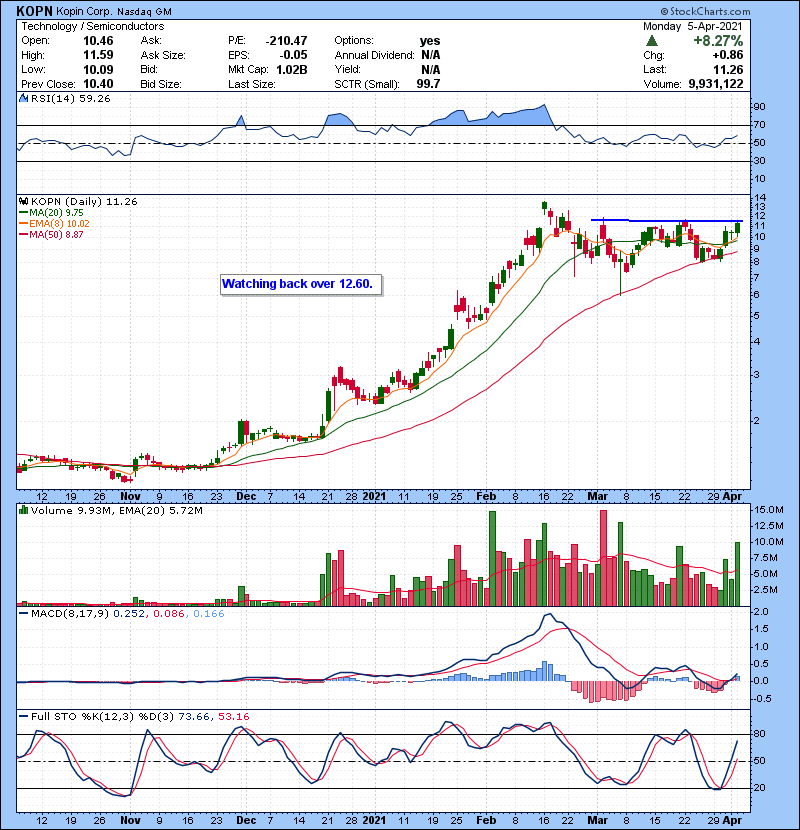The image size is (800, 830).
Task: Select the KOPN ticker symbol in the title
Action: [34, 11]
